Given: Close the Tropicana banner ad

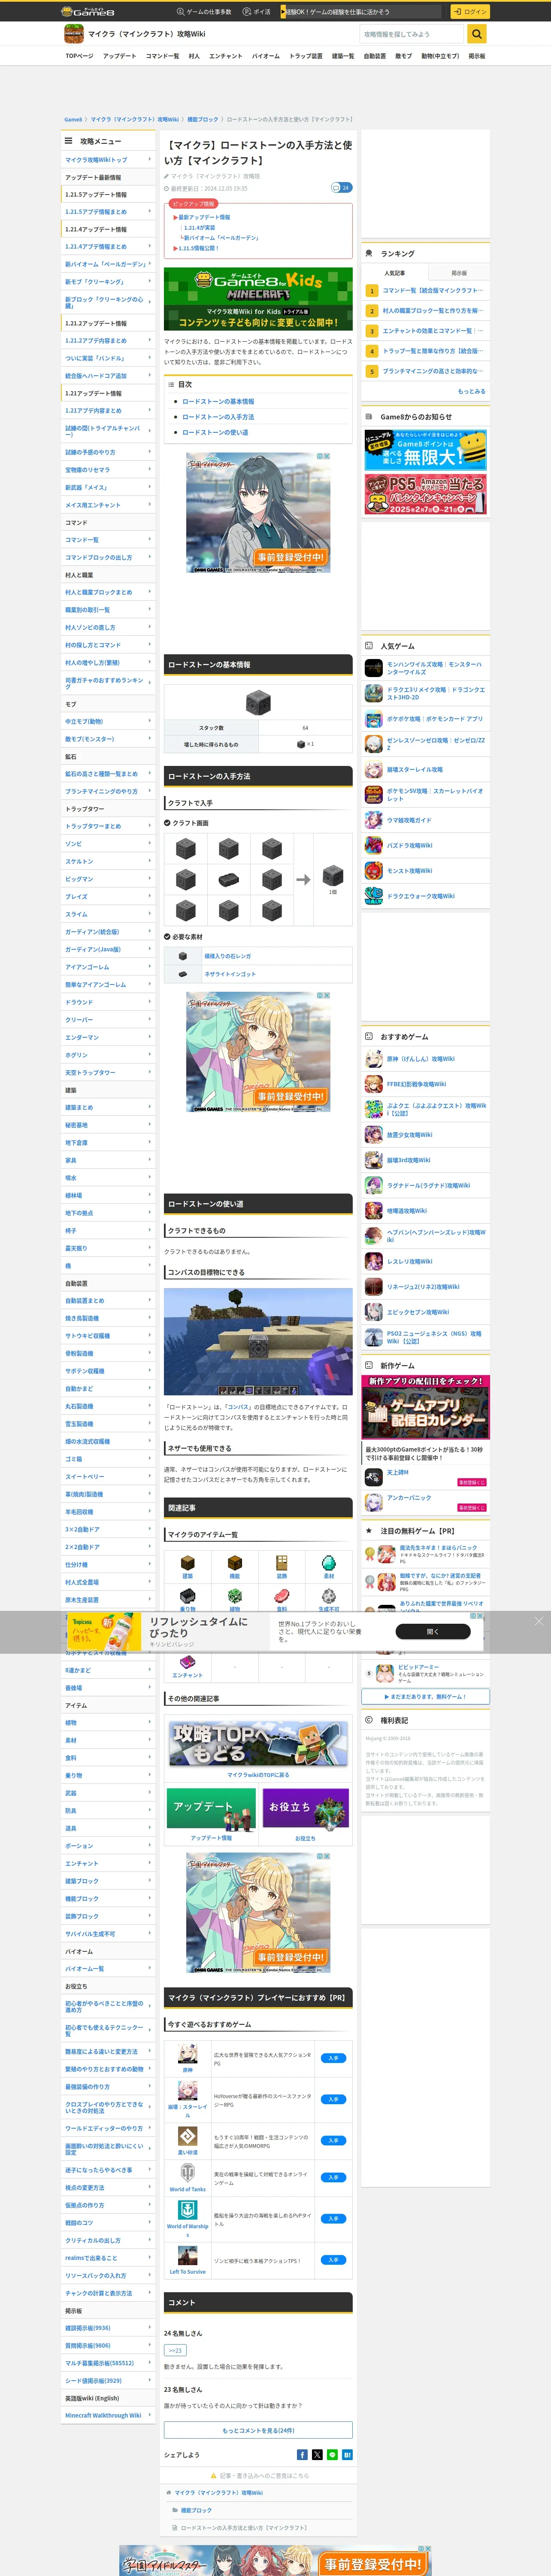Looking at the screenshot, I should pyautogui.click(x=538, y=1621).
